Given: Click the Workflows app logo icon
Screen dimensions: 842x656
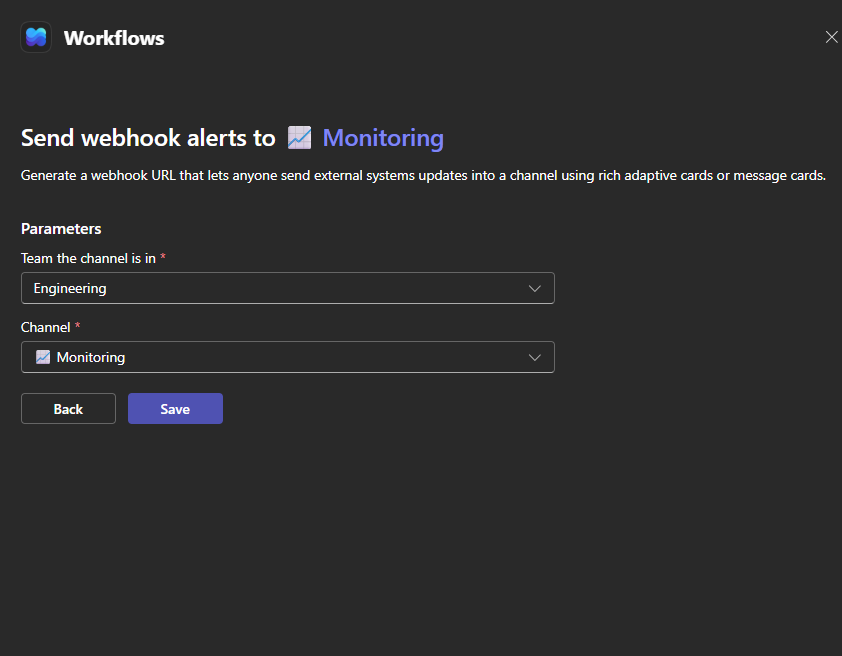Looking at the screenshot, I should [x=36, y=37].
